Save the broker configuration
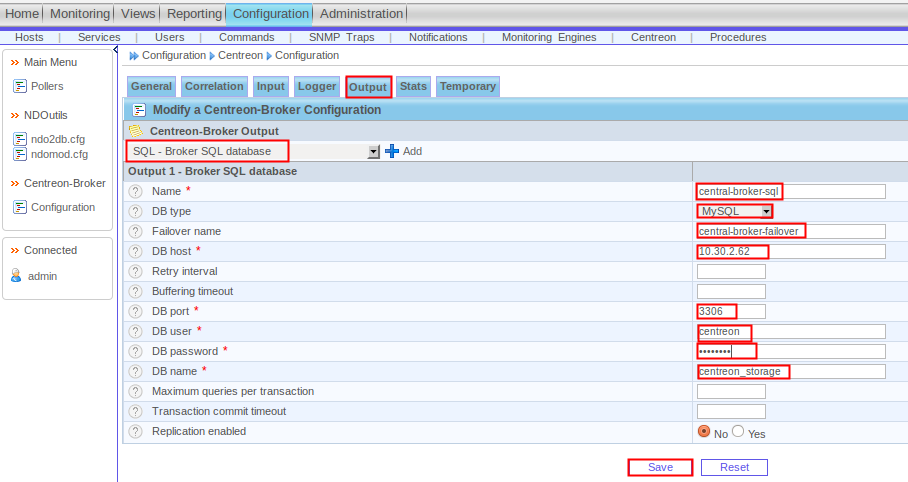This screenshot has width=908, height=482. pyautogui.click(x=660, y=468)
